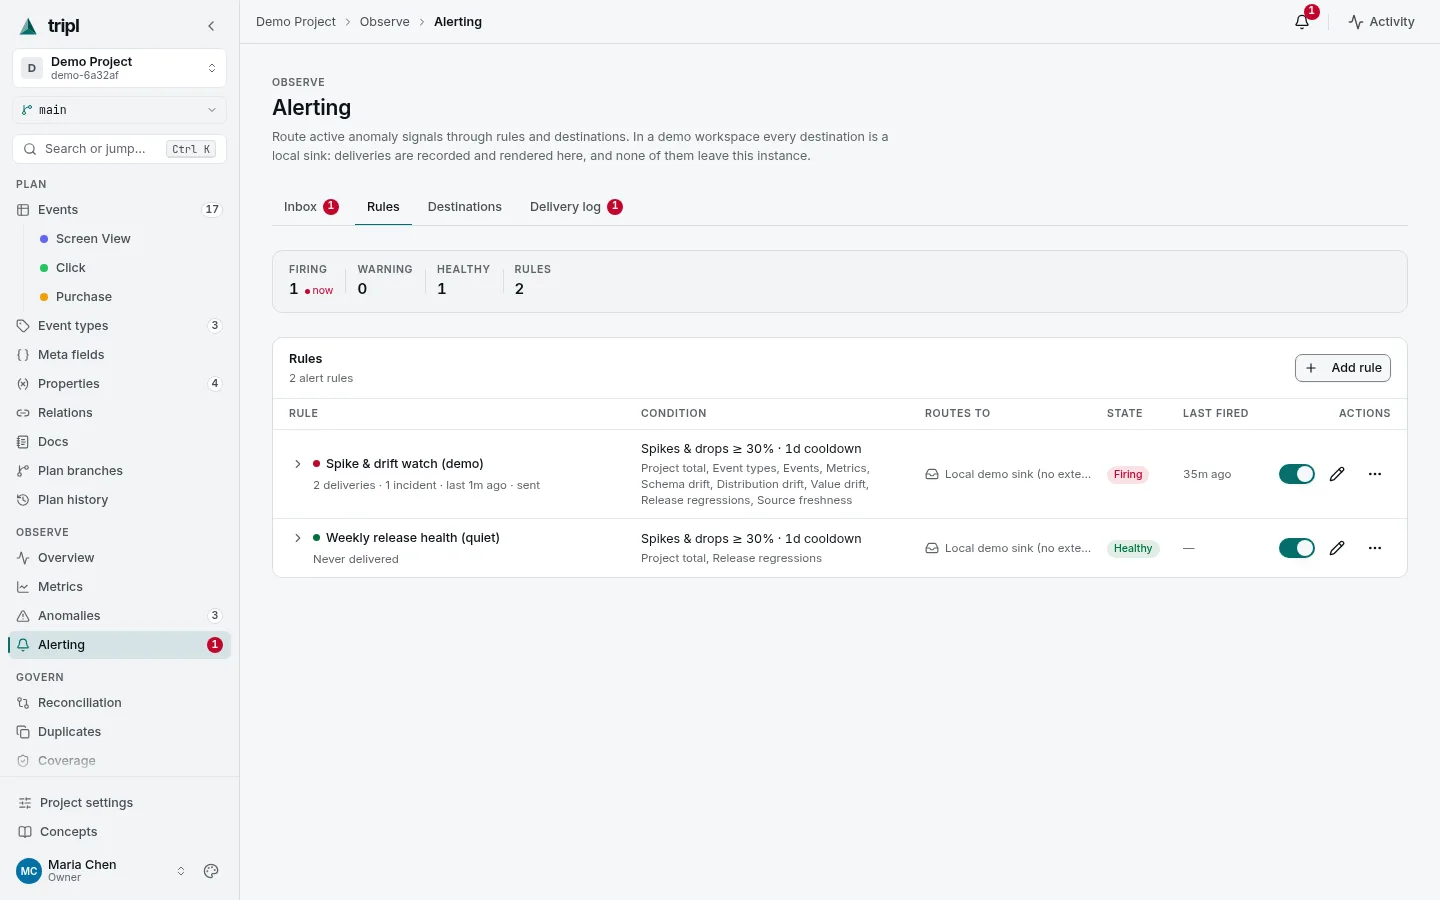The height and width of the screenshot is (900, 1440).
Task: Click the FIRING count stat
Action: (x=311, y=281)
